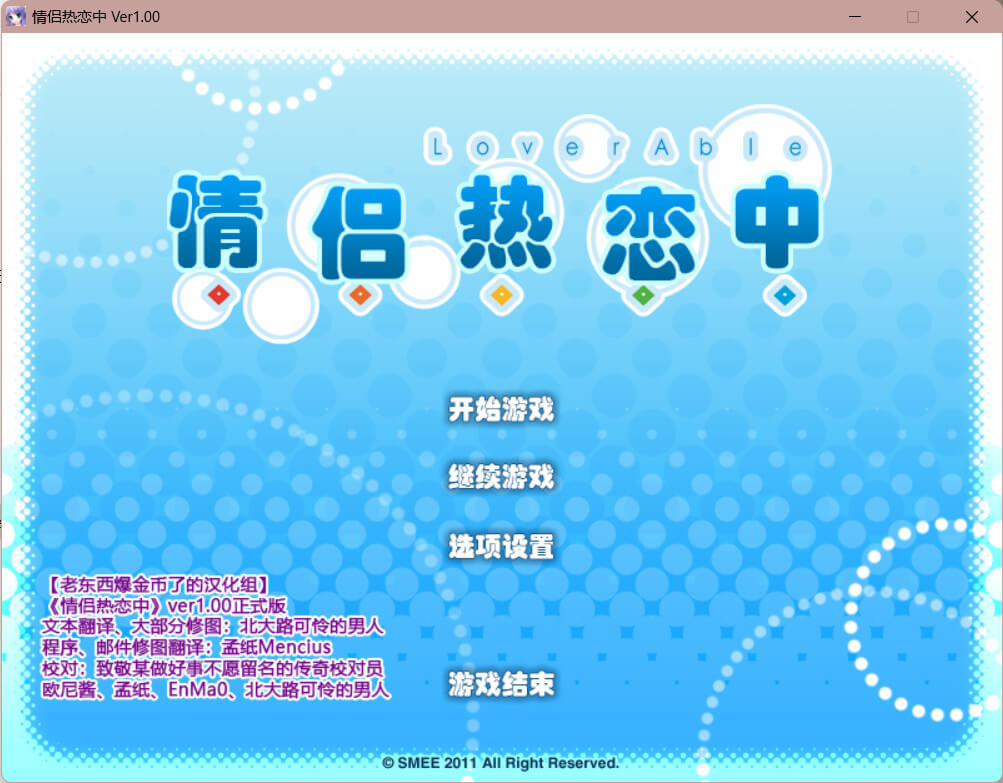Click the large 侣 title character
Viewport: 1003px width, 783px height.
coord(360,228)
